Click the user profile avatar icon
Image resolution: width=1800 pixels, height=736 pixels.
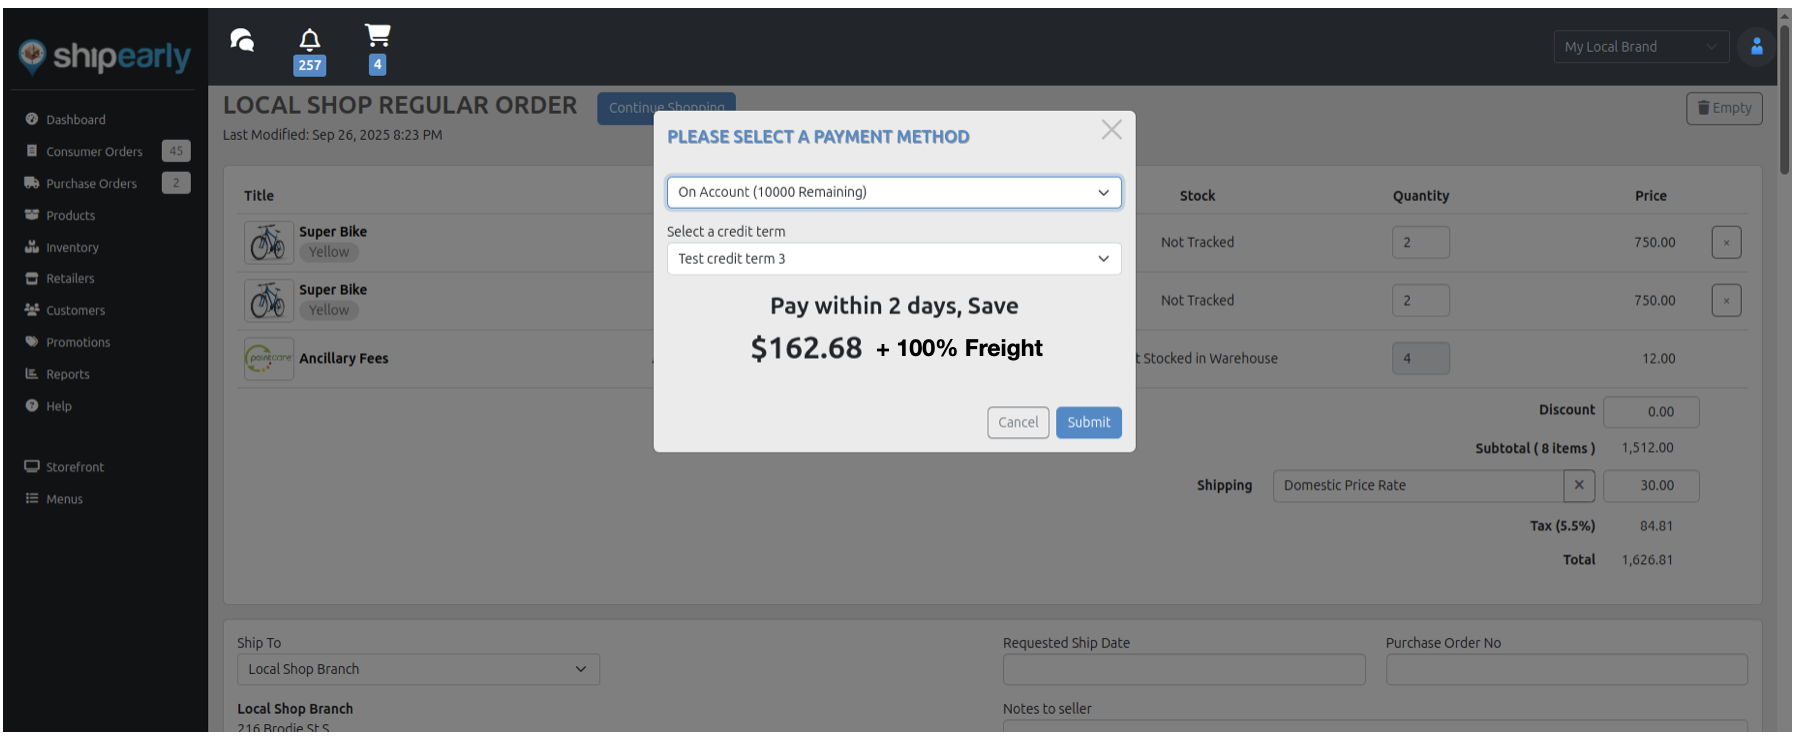[x=1756, y=47]
